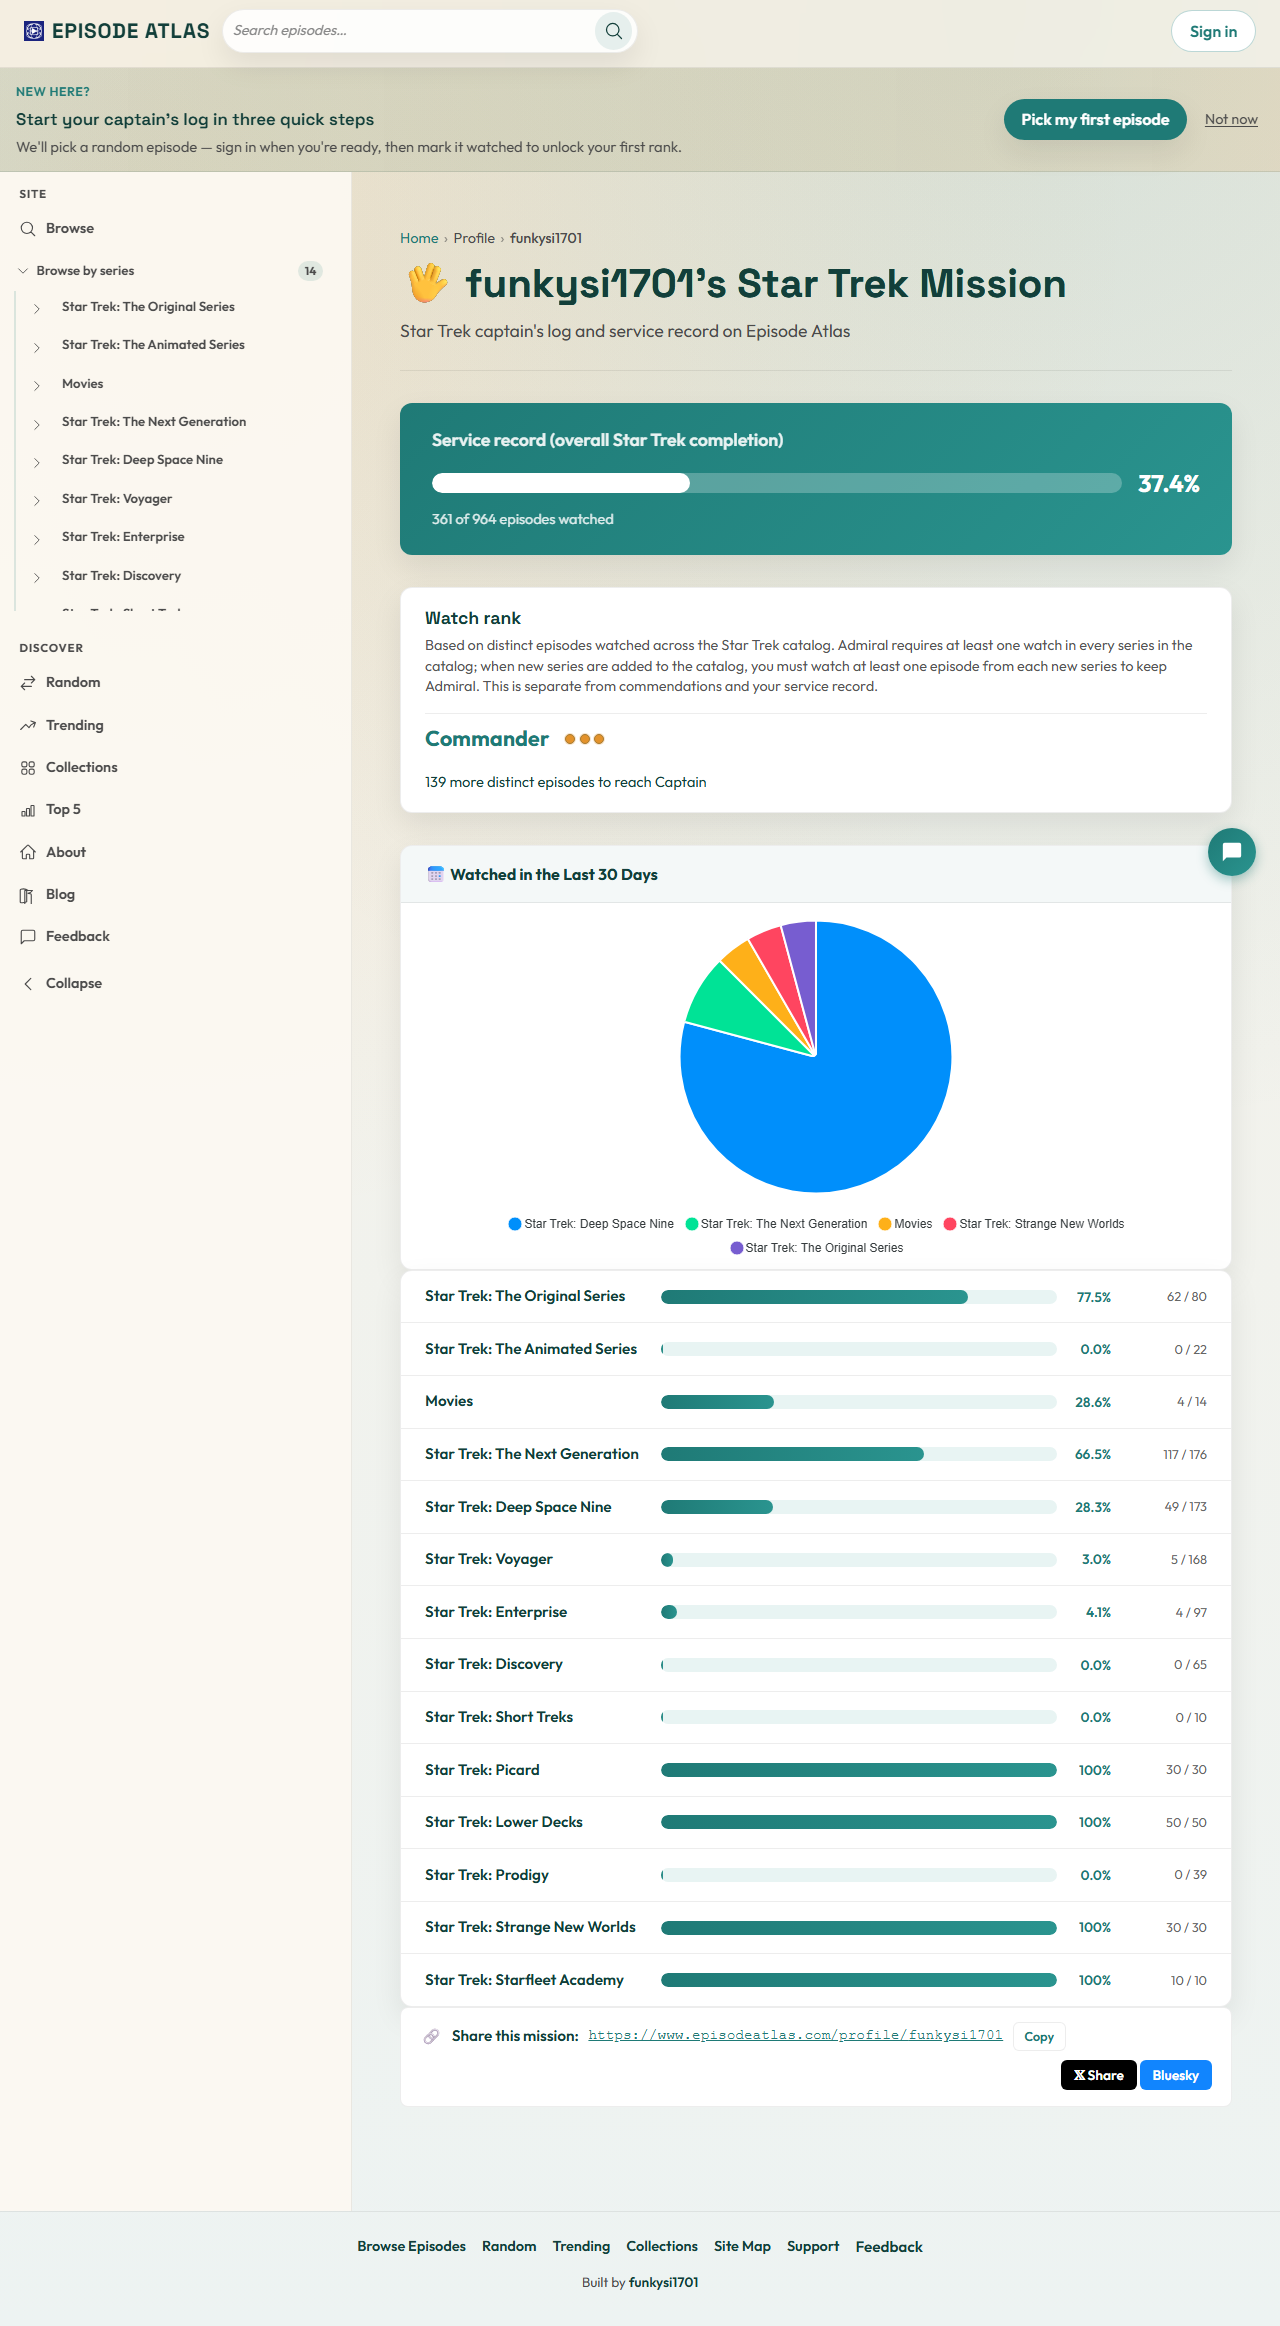The height and width of the screenshot is (2326, 1280).
Task: Open the profile share URL link
Action: coord(795,2035)
